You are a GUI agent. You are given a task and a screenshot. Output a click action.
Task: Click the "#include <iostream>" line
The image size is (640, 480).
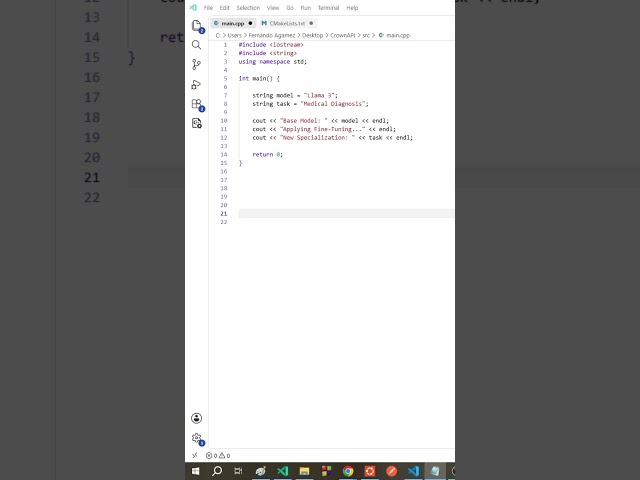click(x=271, y=44)
